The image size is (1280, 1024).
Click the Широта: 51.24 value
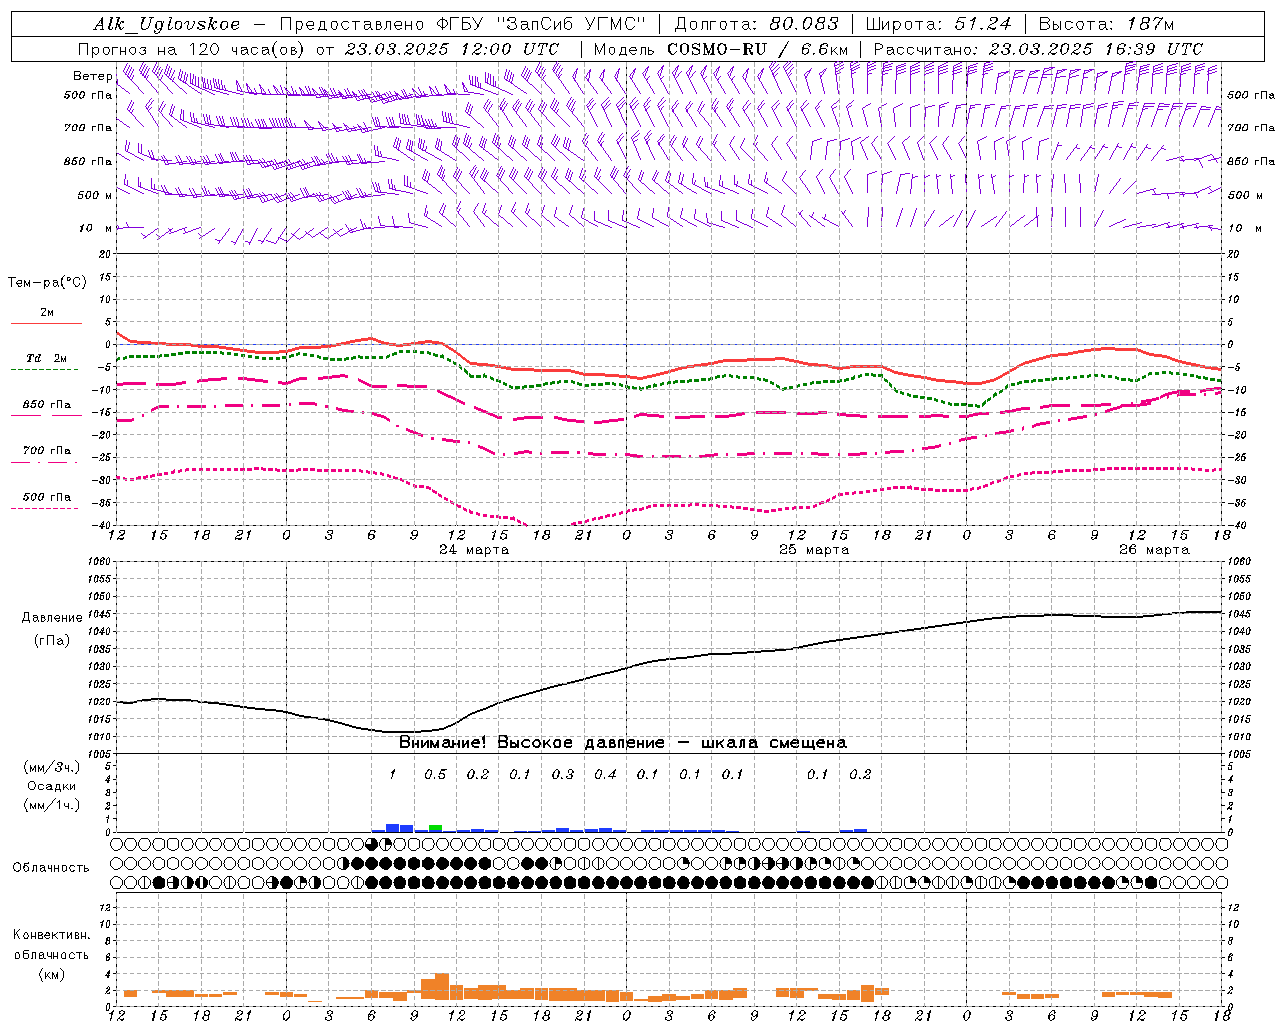[x=939, y=24]
